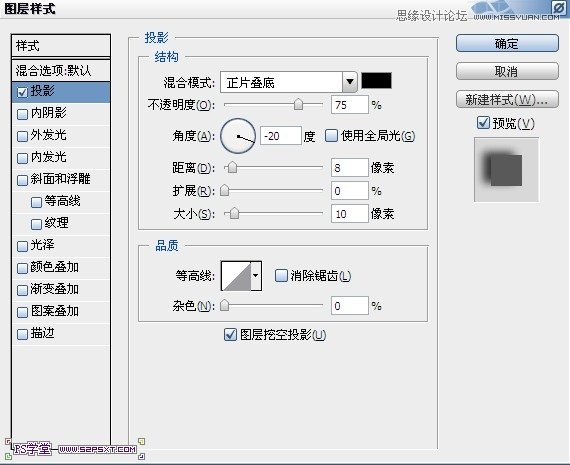Toggle the 消除锯齿(L) checkbox
Image resolution: width=570 pixels, height=465 pixels.
pos(281,276)
